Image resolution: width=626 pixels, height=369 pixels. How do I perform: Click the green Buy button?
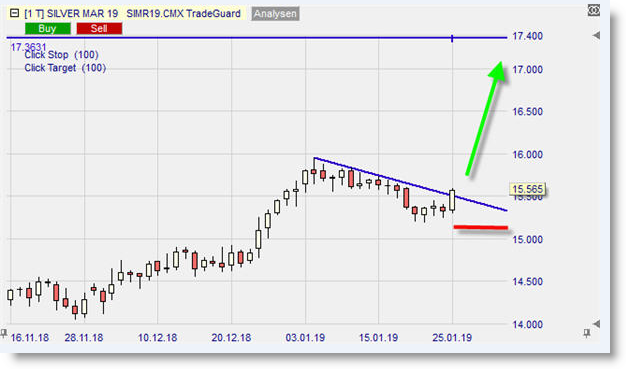(48, 29)
